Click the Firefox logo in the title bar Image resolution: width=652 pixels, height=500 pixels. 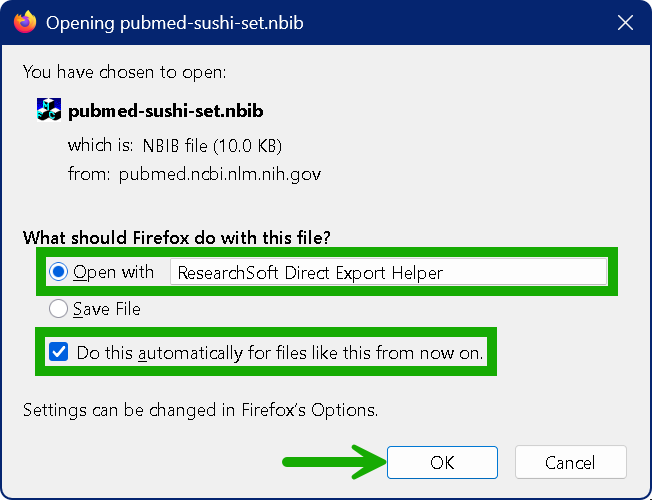tap(25, 22)
